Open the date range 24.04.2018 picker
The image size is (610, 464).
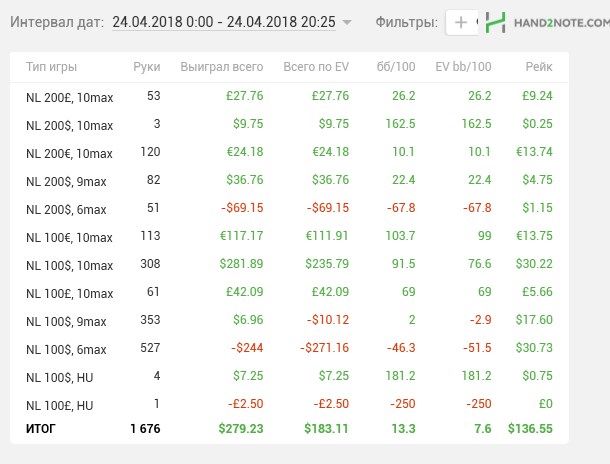click(x=224, y=22)
